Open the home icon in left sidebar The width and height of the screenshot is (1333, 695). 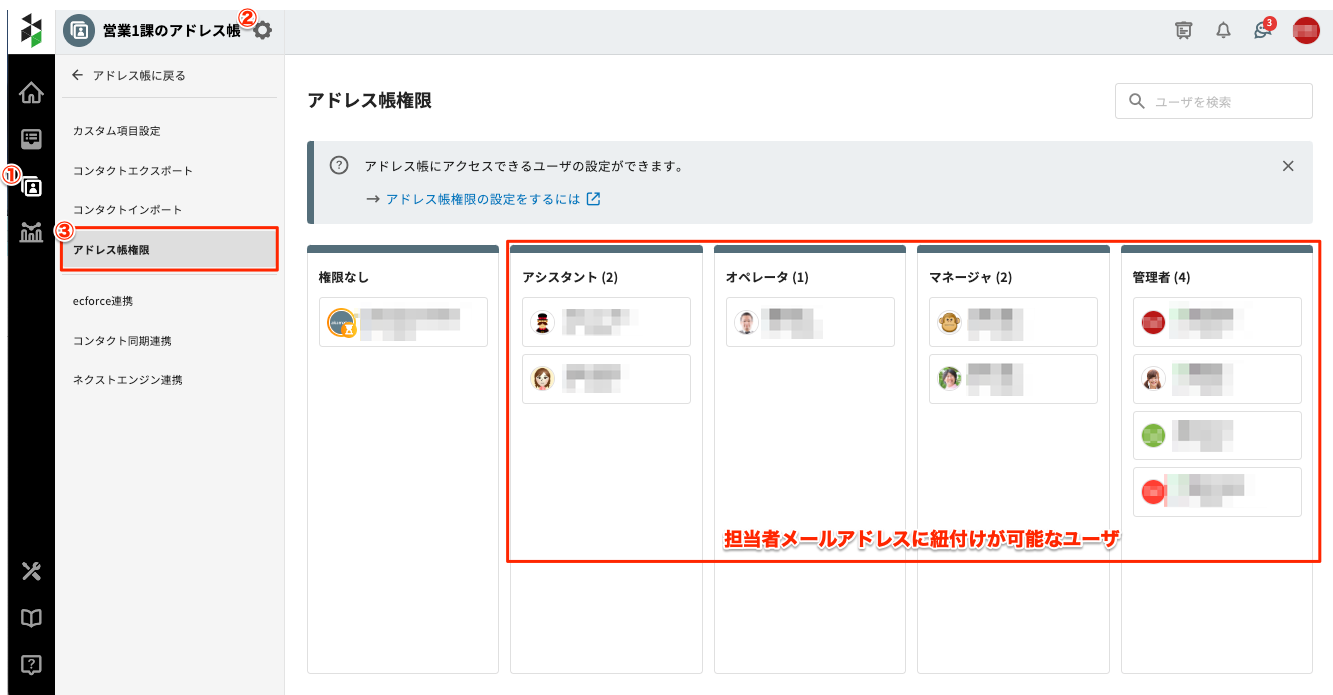pyautogui.click(x=32, y=94)
